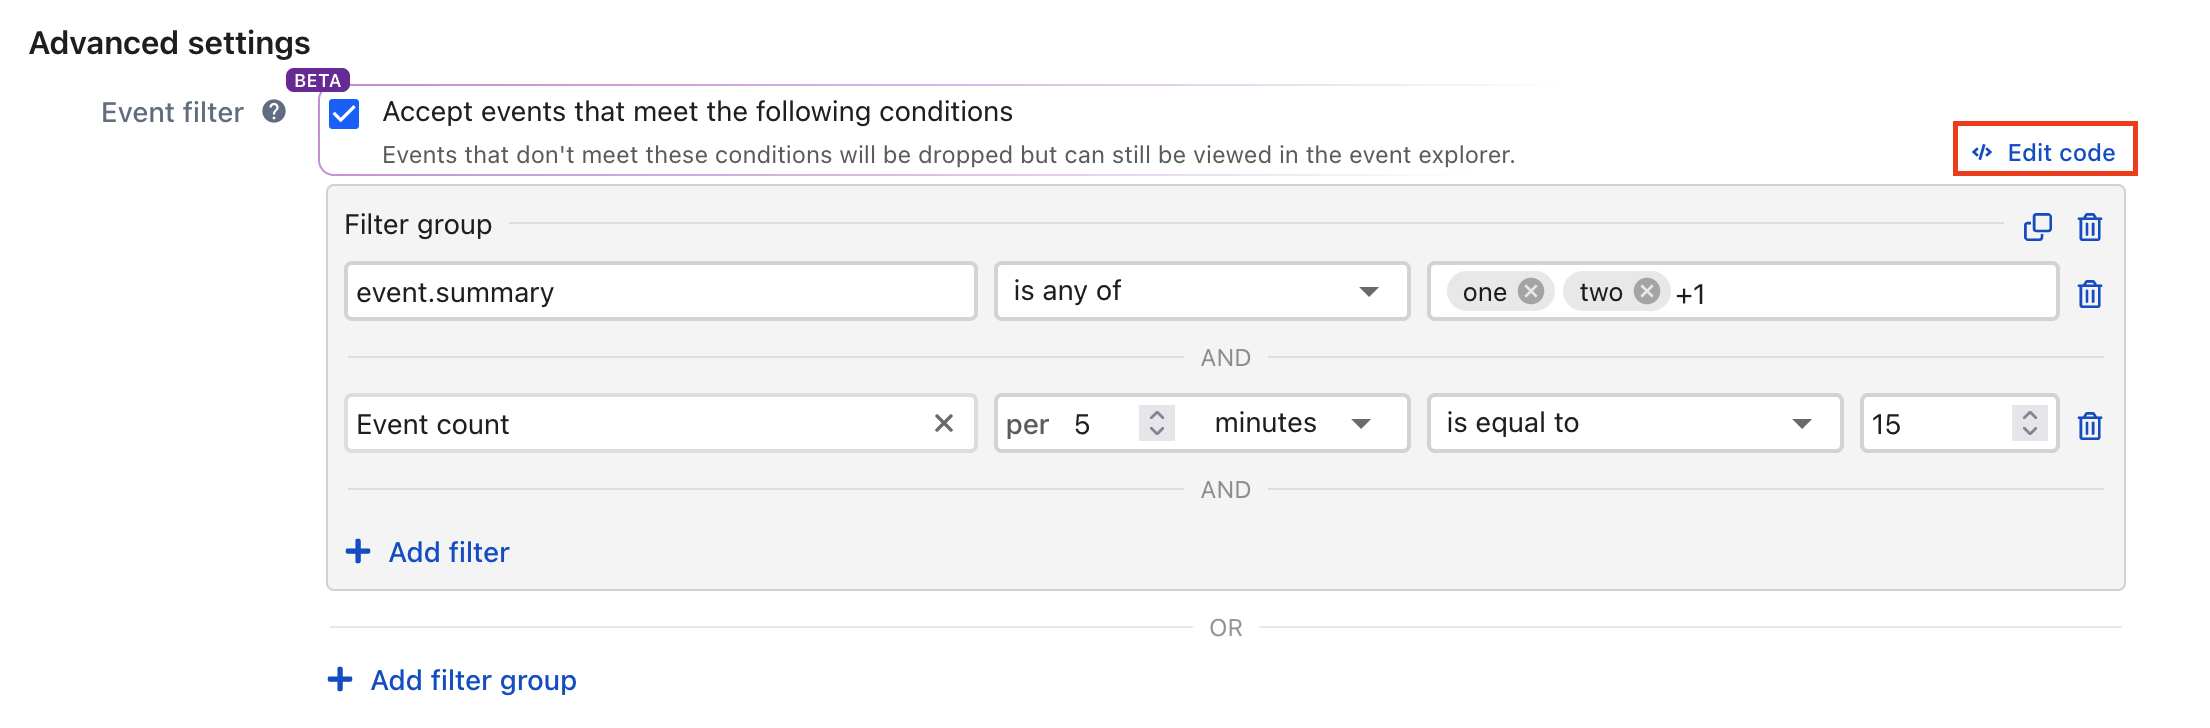Viewport: 2210px width, 728px height.
Task: Uncheck Accept events that meet conditions checkbox
Action: tap(344, 114)
